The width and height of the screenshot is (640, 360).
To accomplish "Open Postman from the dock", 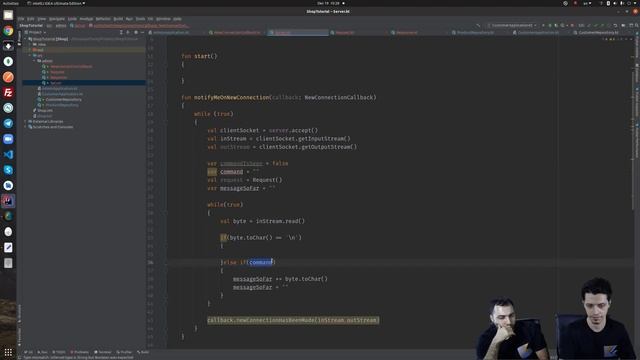I will (8, 77).
